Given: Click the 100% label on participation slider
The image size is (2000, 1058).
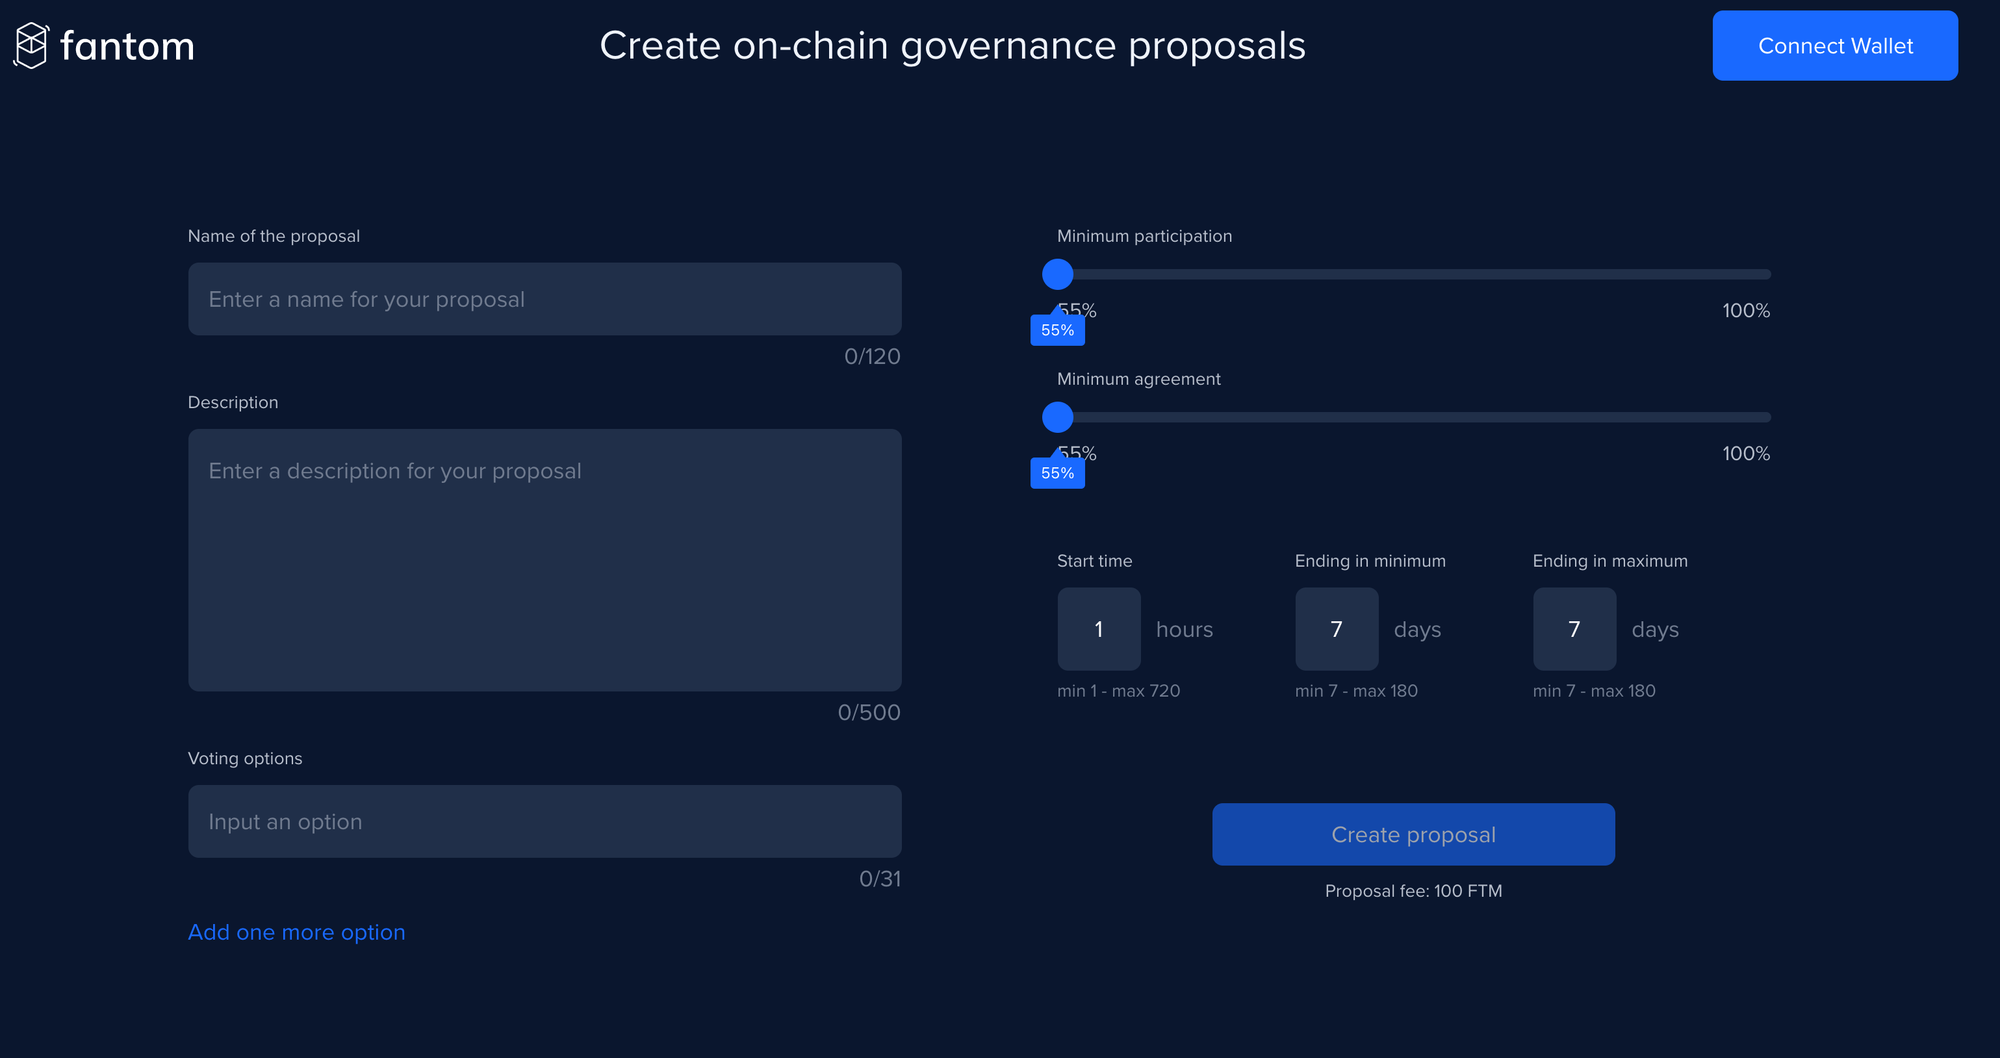Looking at the screenshot, I should coord(1745,311).
